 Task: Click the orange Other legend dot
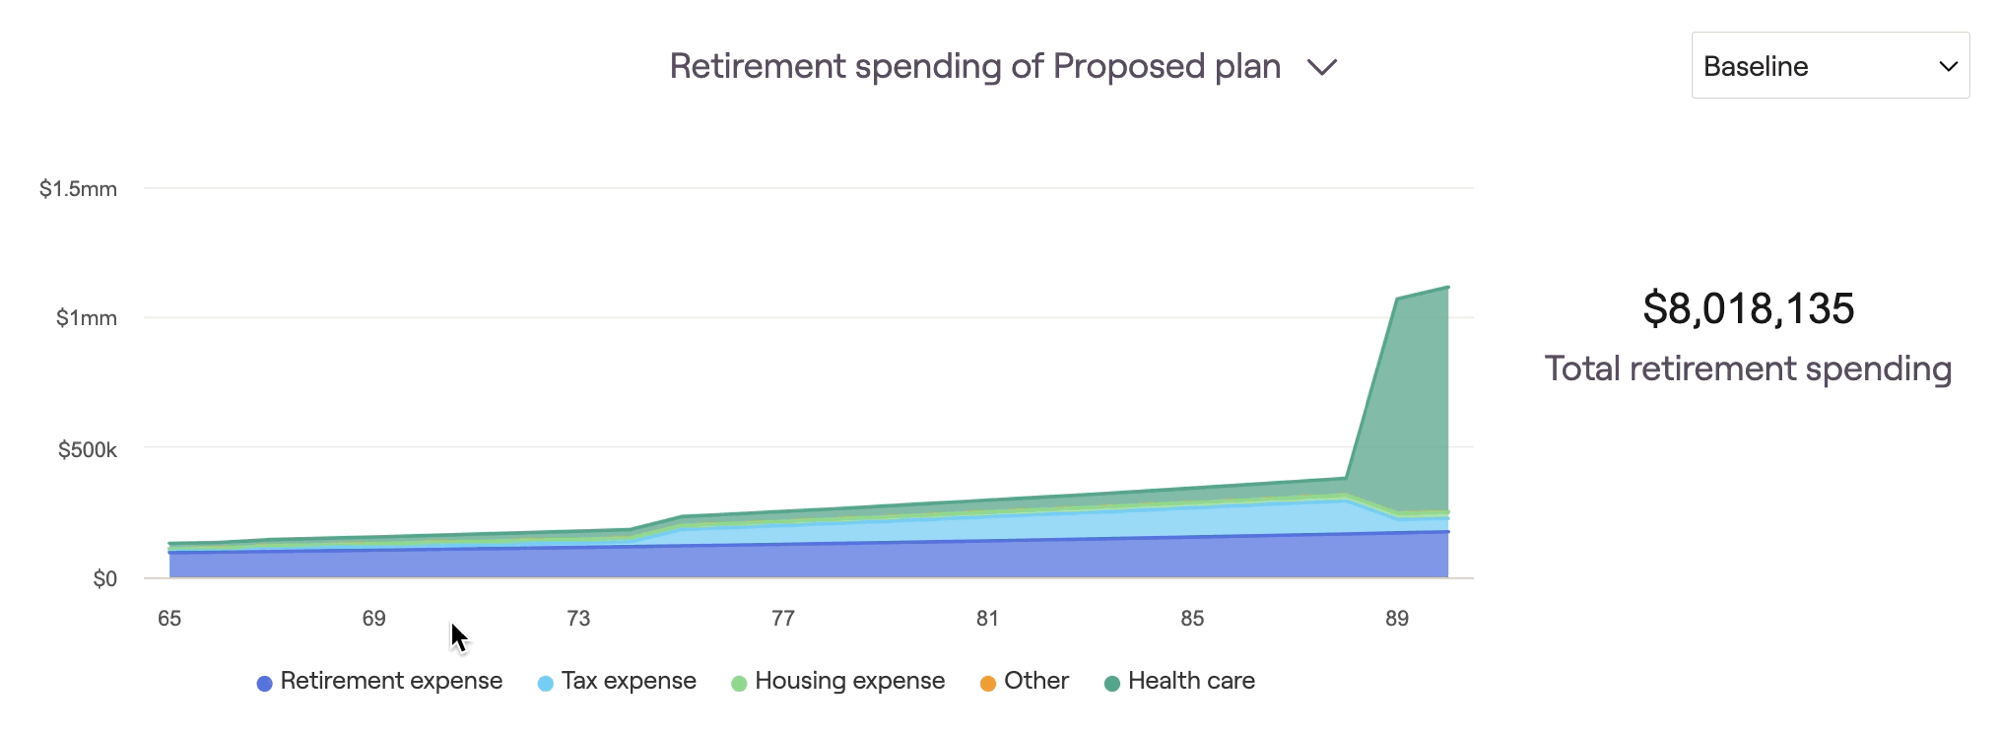(988, 683)
